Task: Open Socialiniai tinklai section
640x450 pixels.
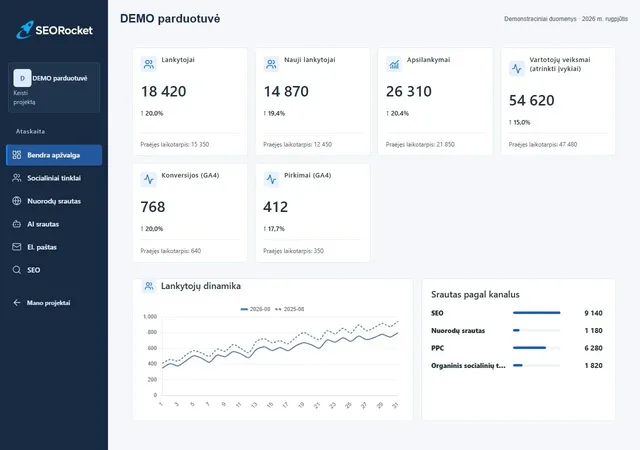Action: point(54,178)
